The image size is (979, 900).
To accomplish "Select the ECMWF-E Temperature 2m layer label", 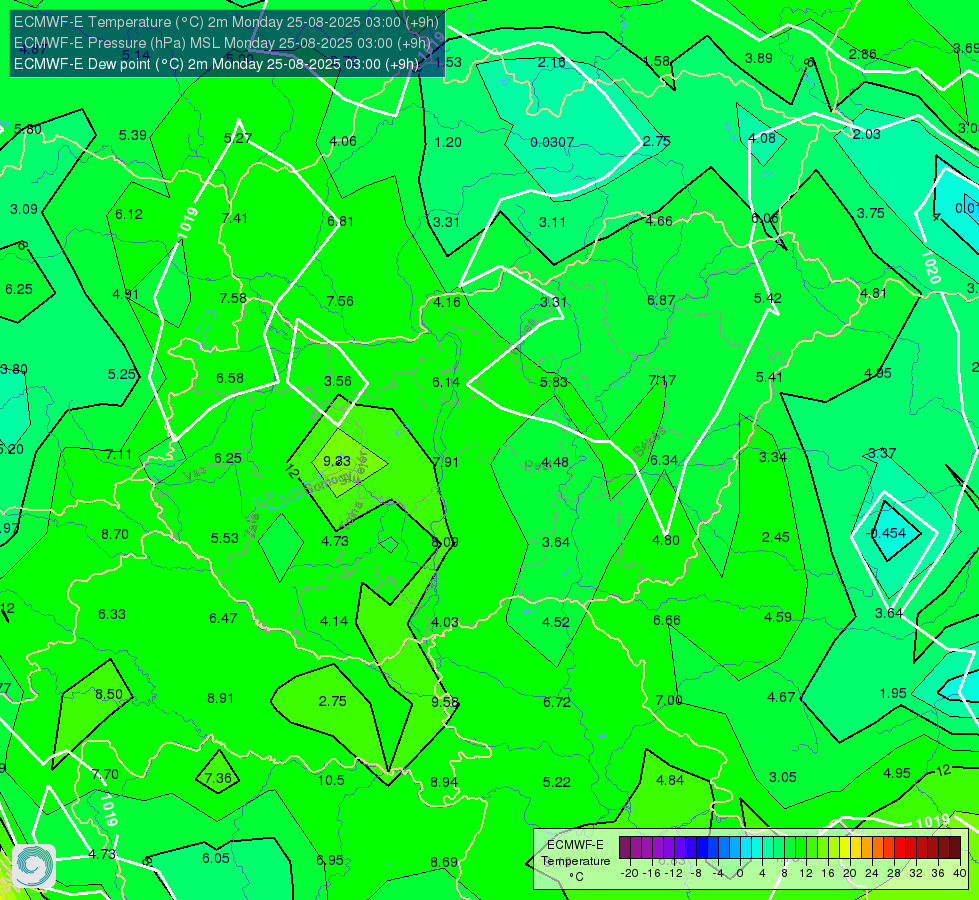I will [226, 22].
